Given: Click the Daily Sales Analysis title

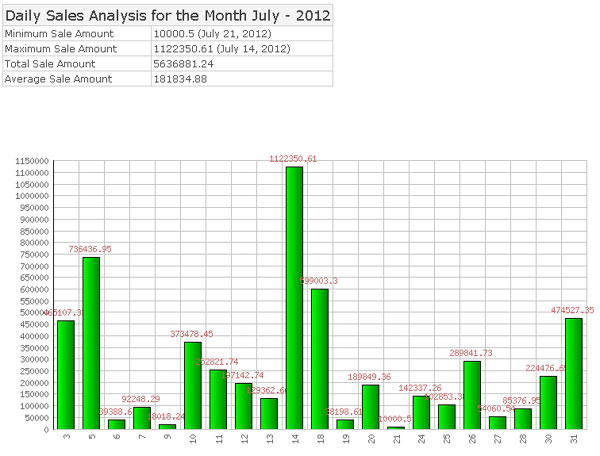Looking at the screenshot, I should (166, 14).
